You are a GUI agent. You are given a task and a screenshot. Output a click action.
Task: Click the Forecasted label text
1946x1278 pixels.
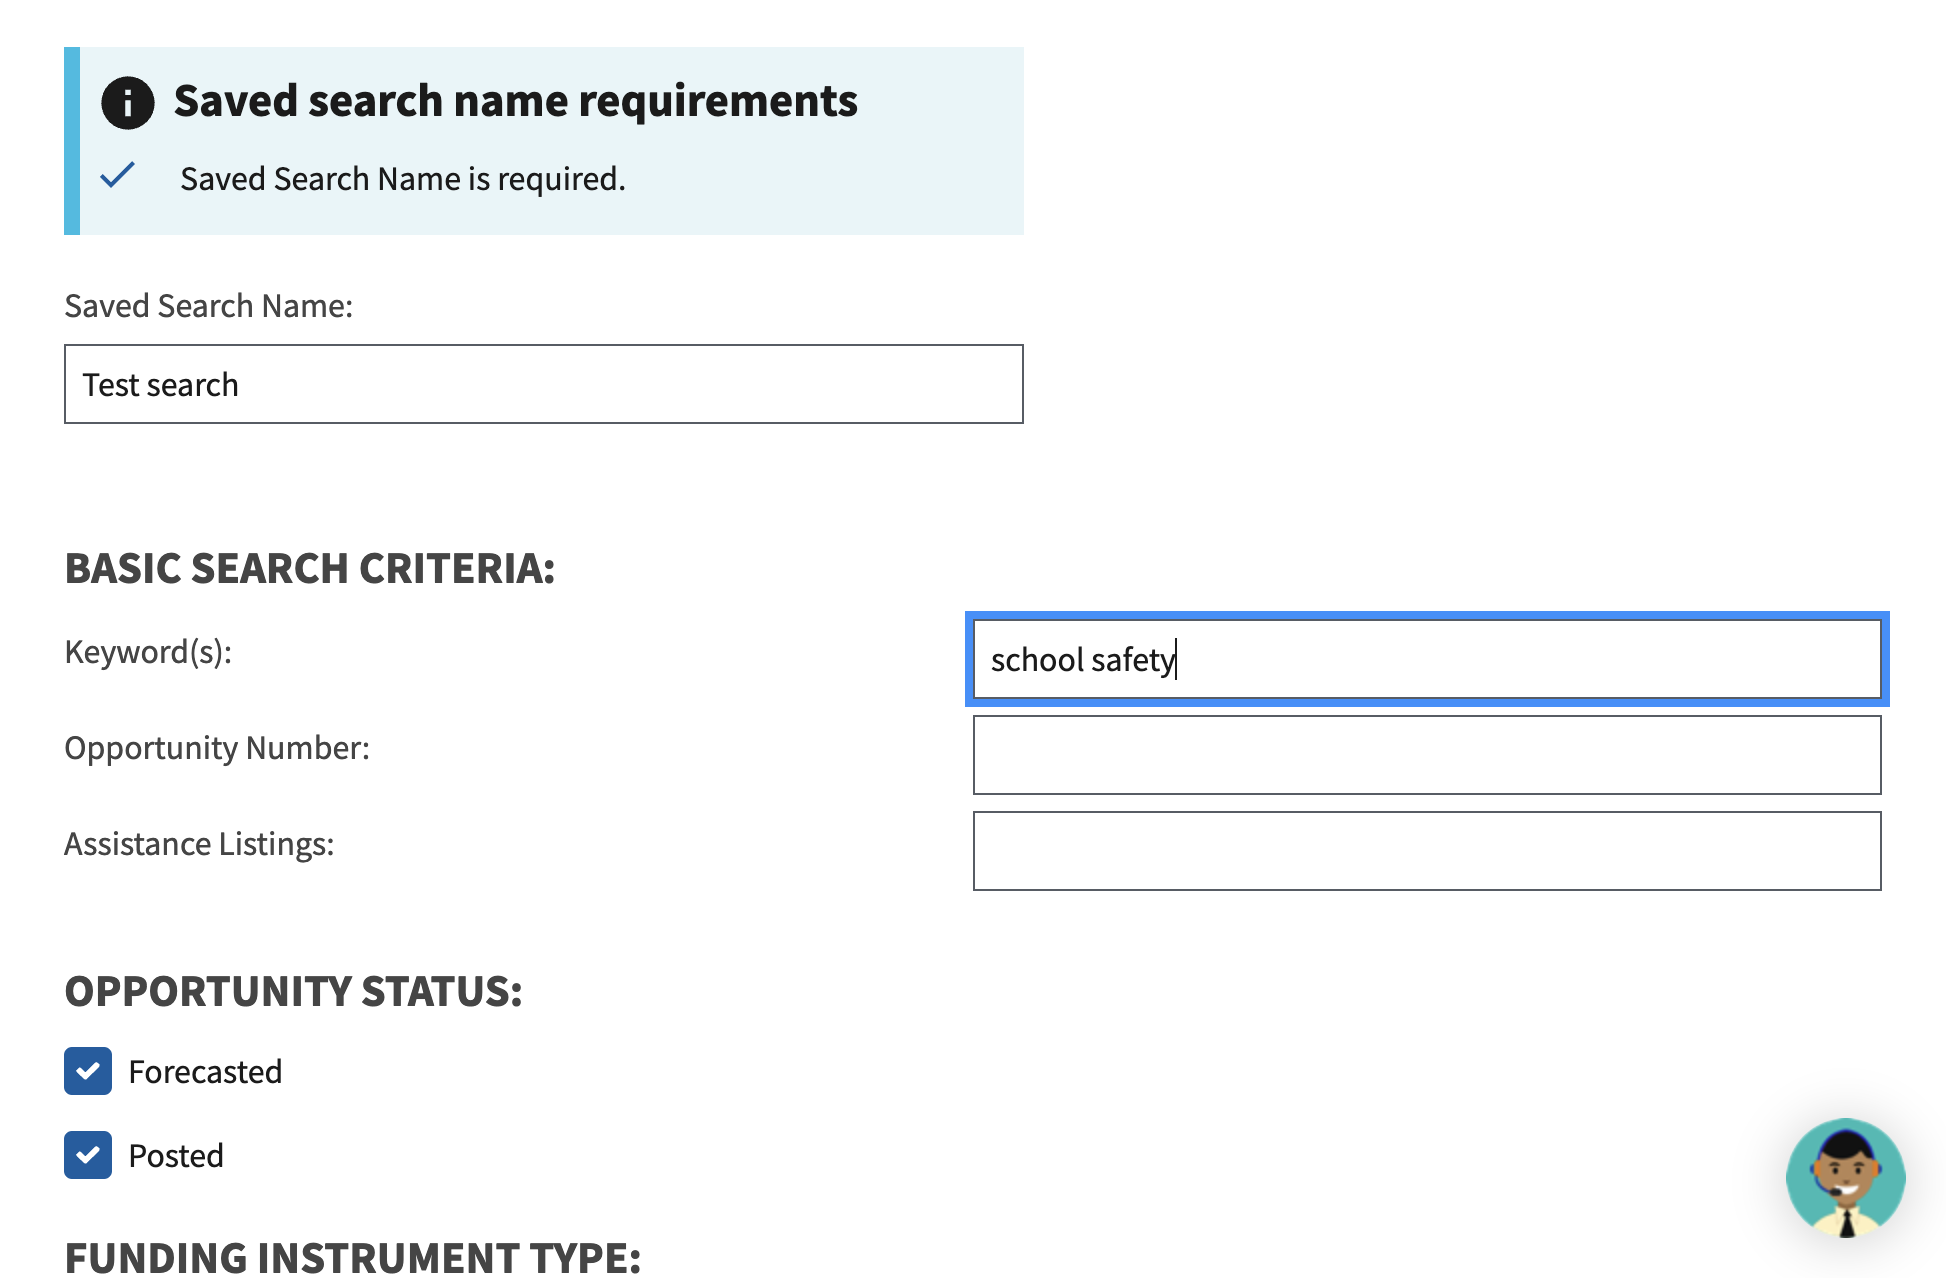click(205, 1072)
